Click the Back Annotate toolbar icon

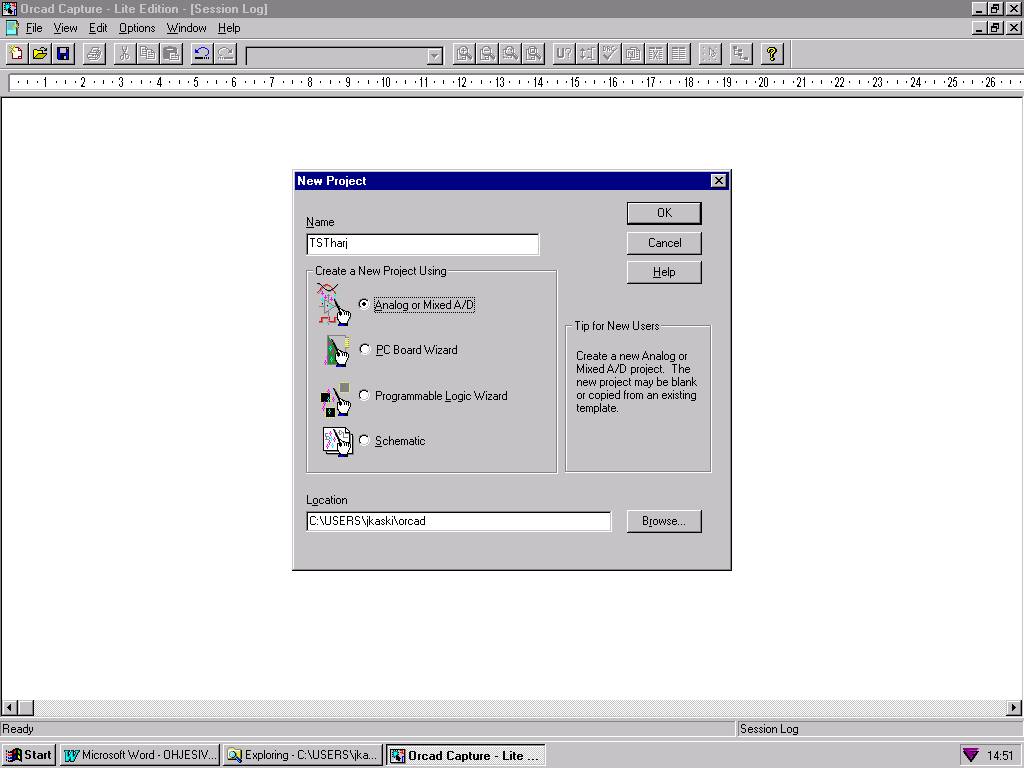pos(587,54)
